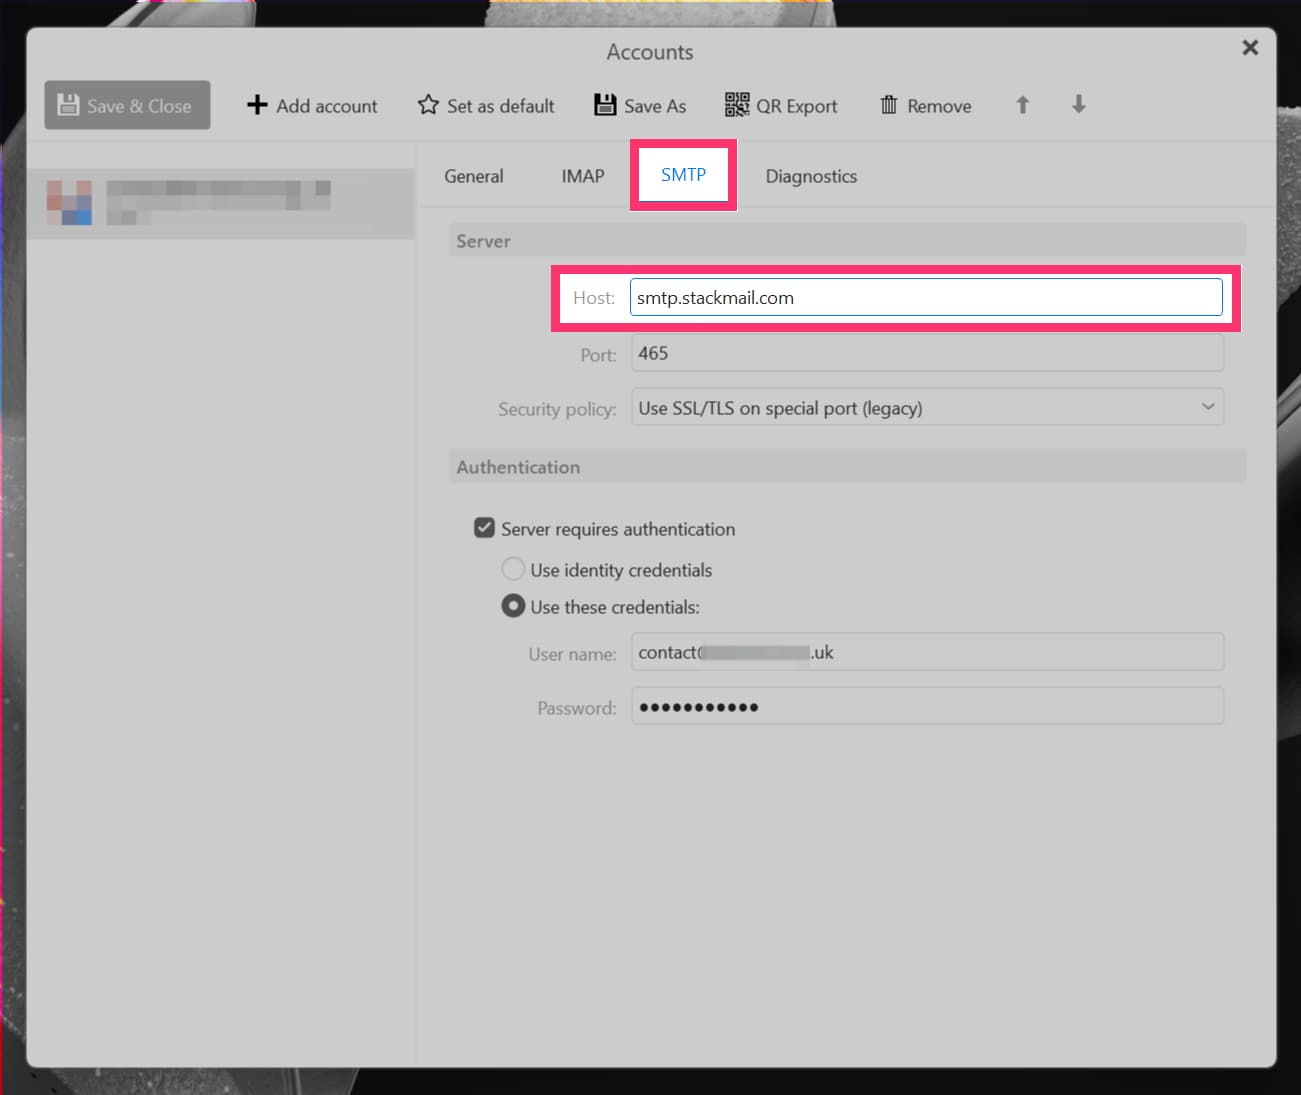
Task: Uncheck Server requires authentication
Action: tap(484, 528)
